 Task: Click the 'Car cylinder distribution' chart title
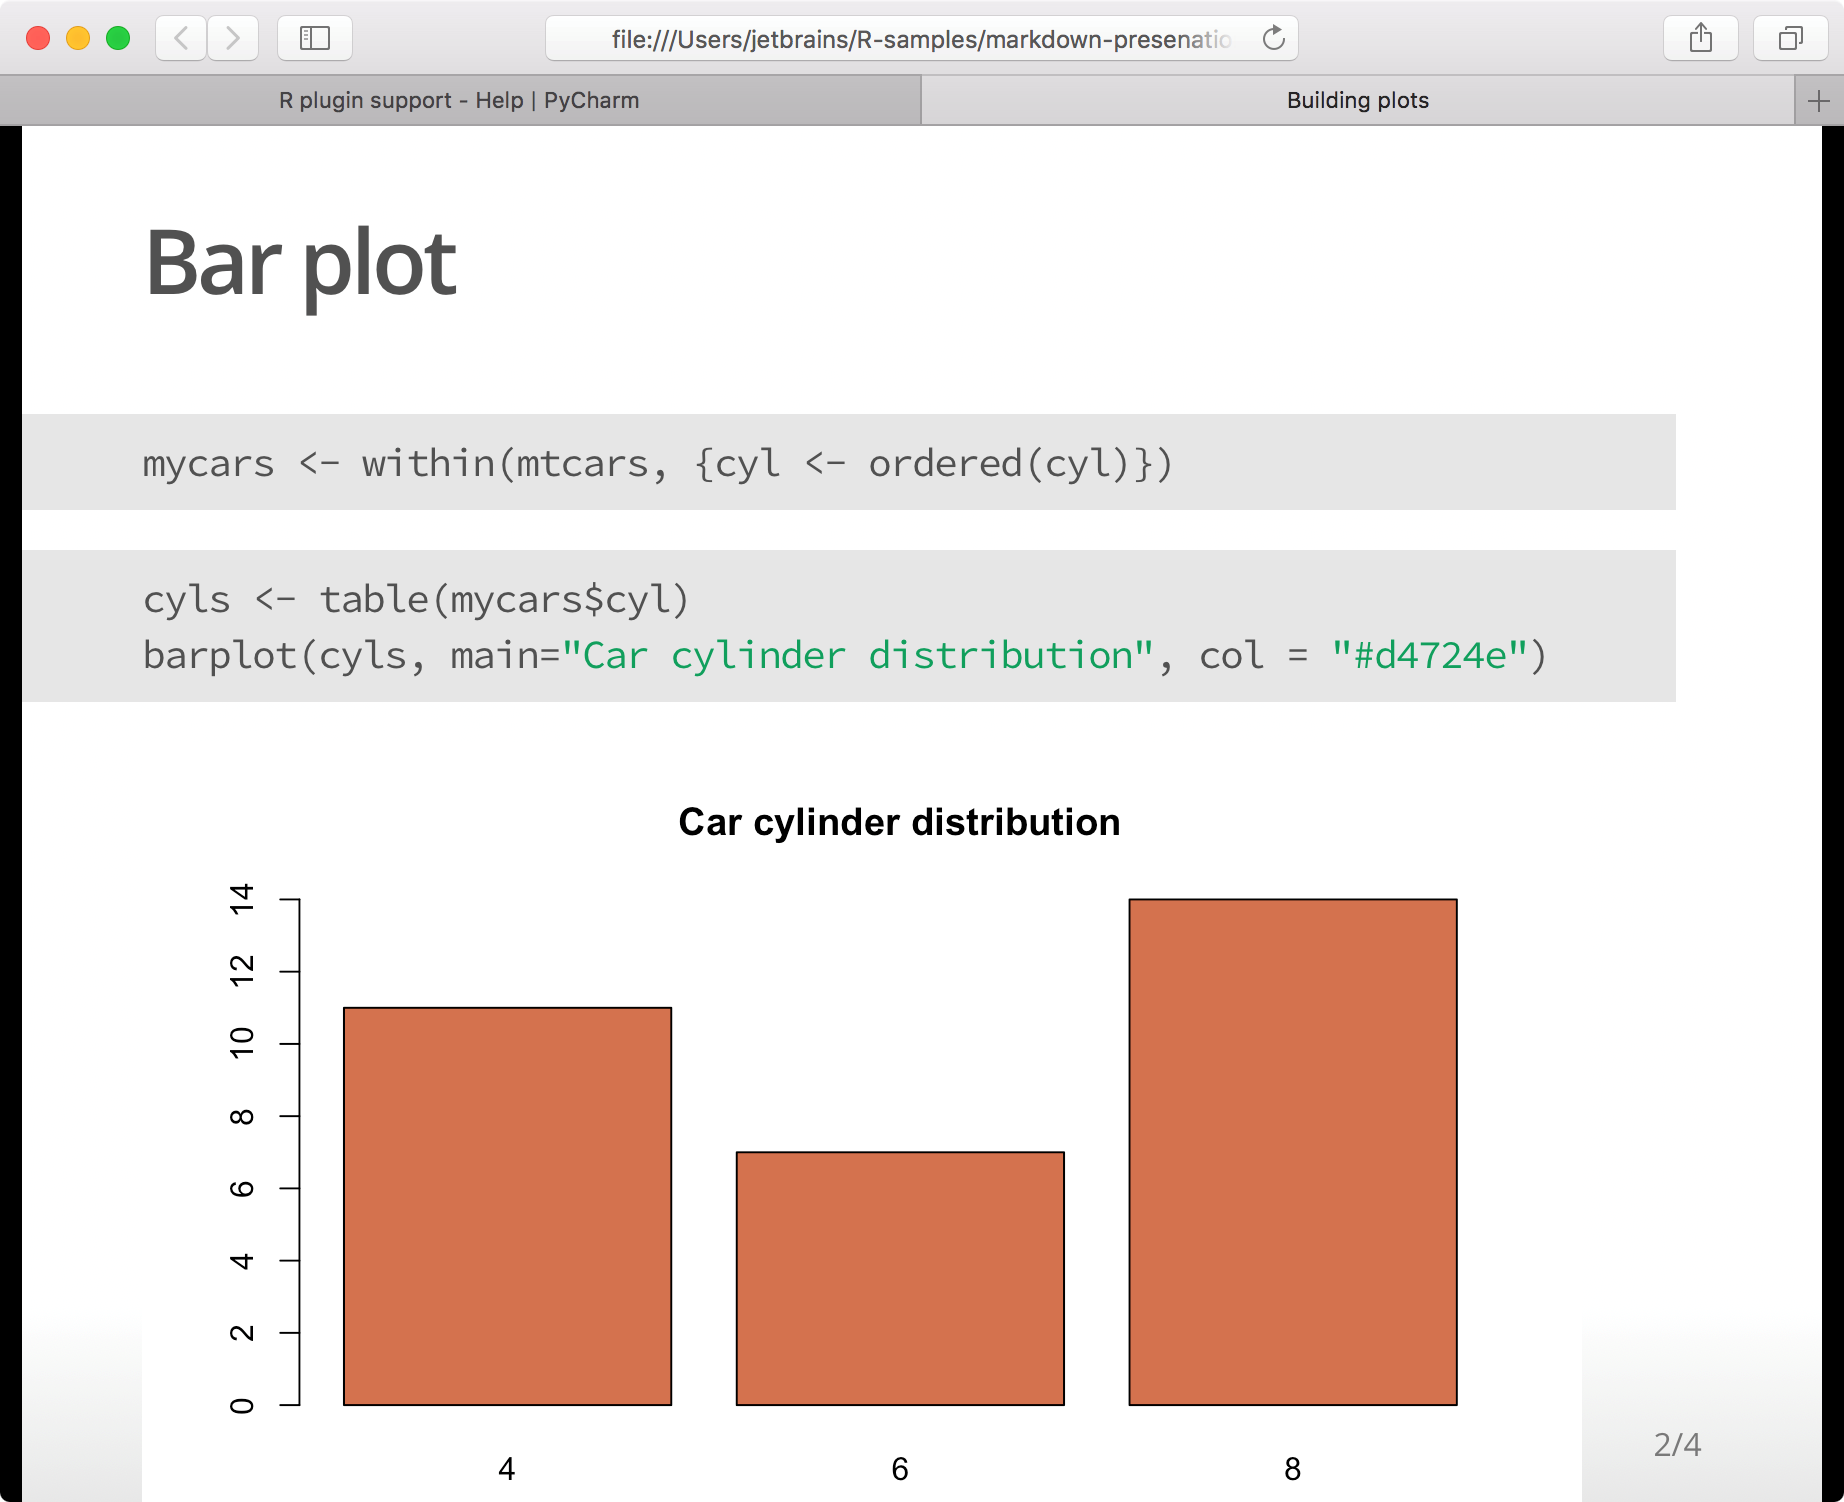pos(899,822)
